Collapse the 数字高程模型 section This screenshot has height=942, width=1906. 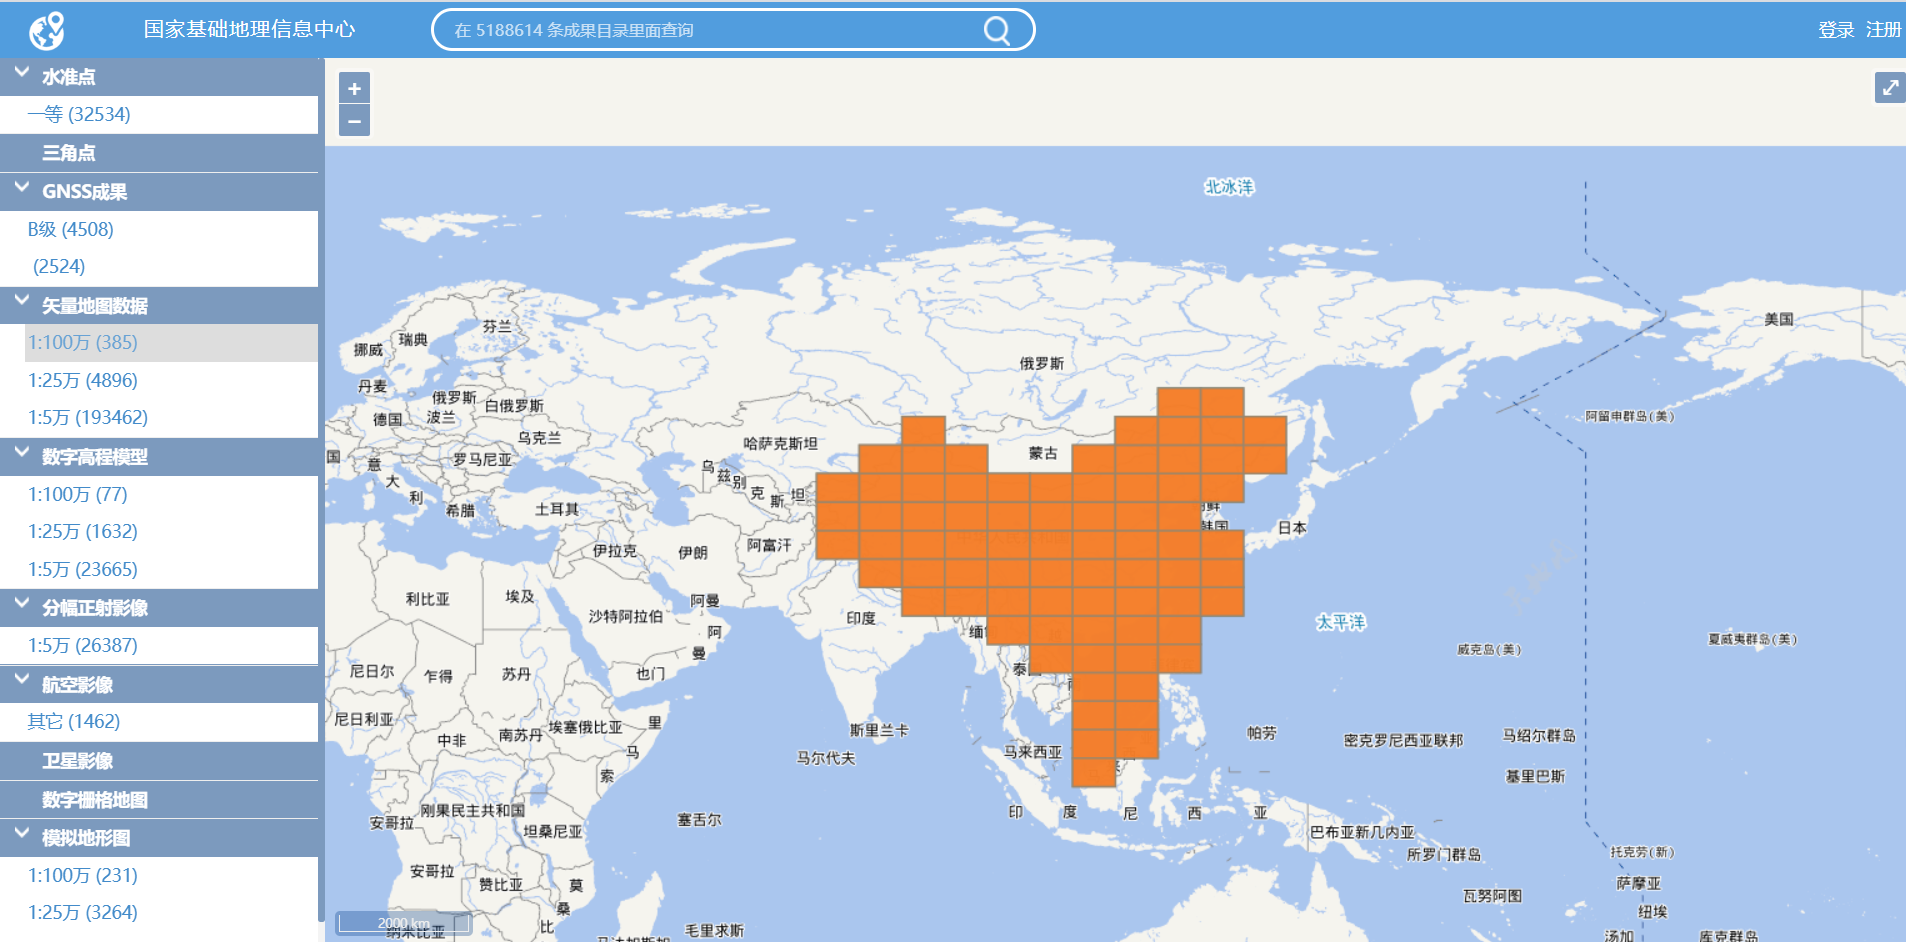point(22,454)
